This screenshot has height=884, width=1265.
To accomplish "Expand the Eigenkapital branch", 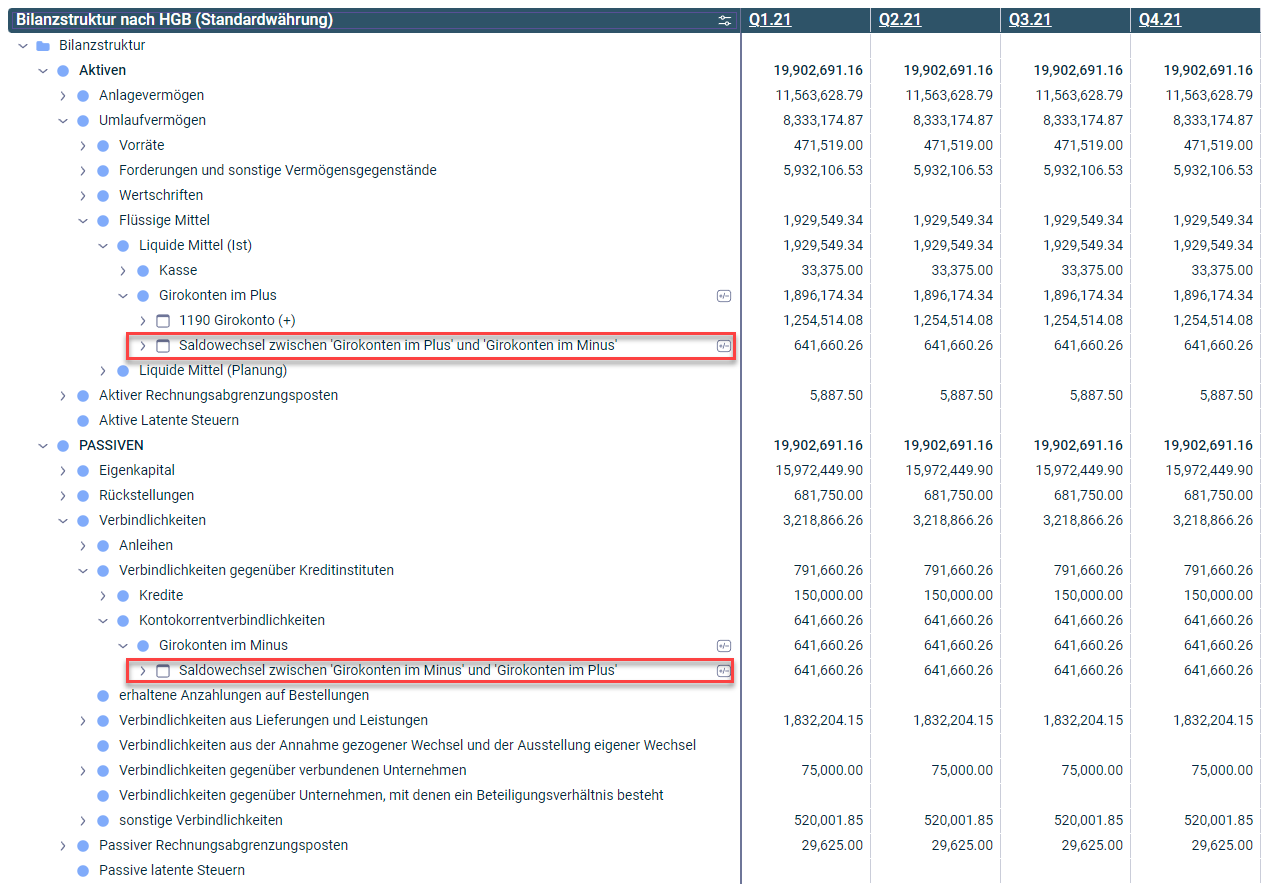I will (63, 470).
